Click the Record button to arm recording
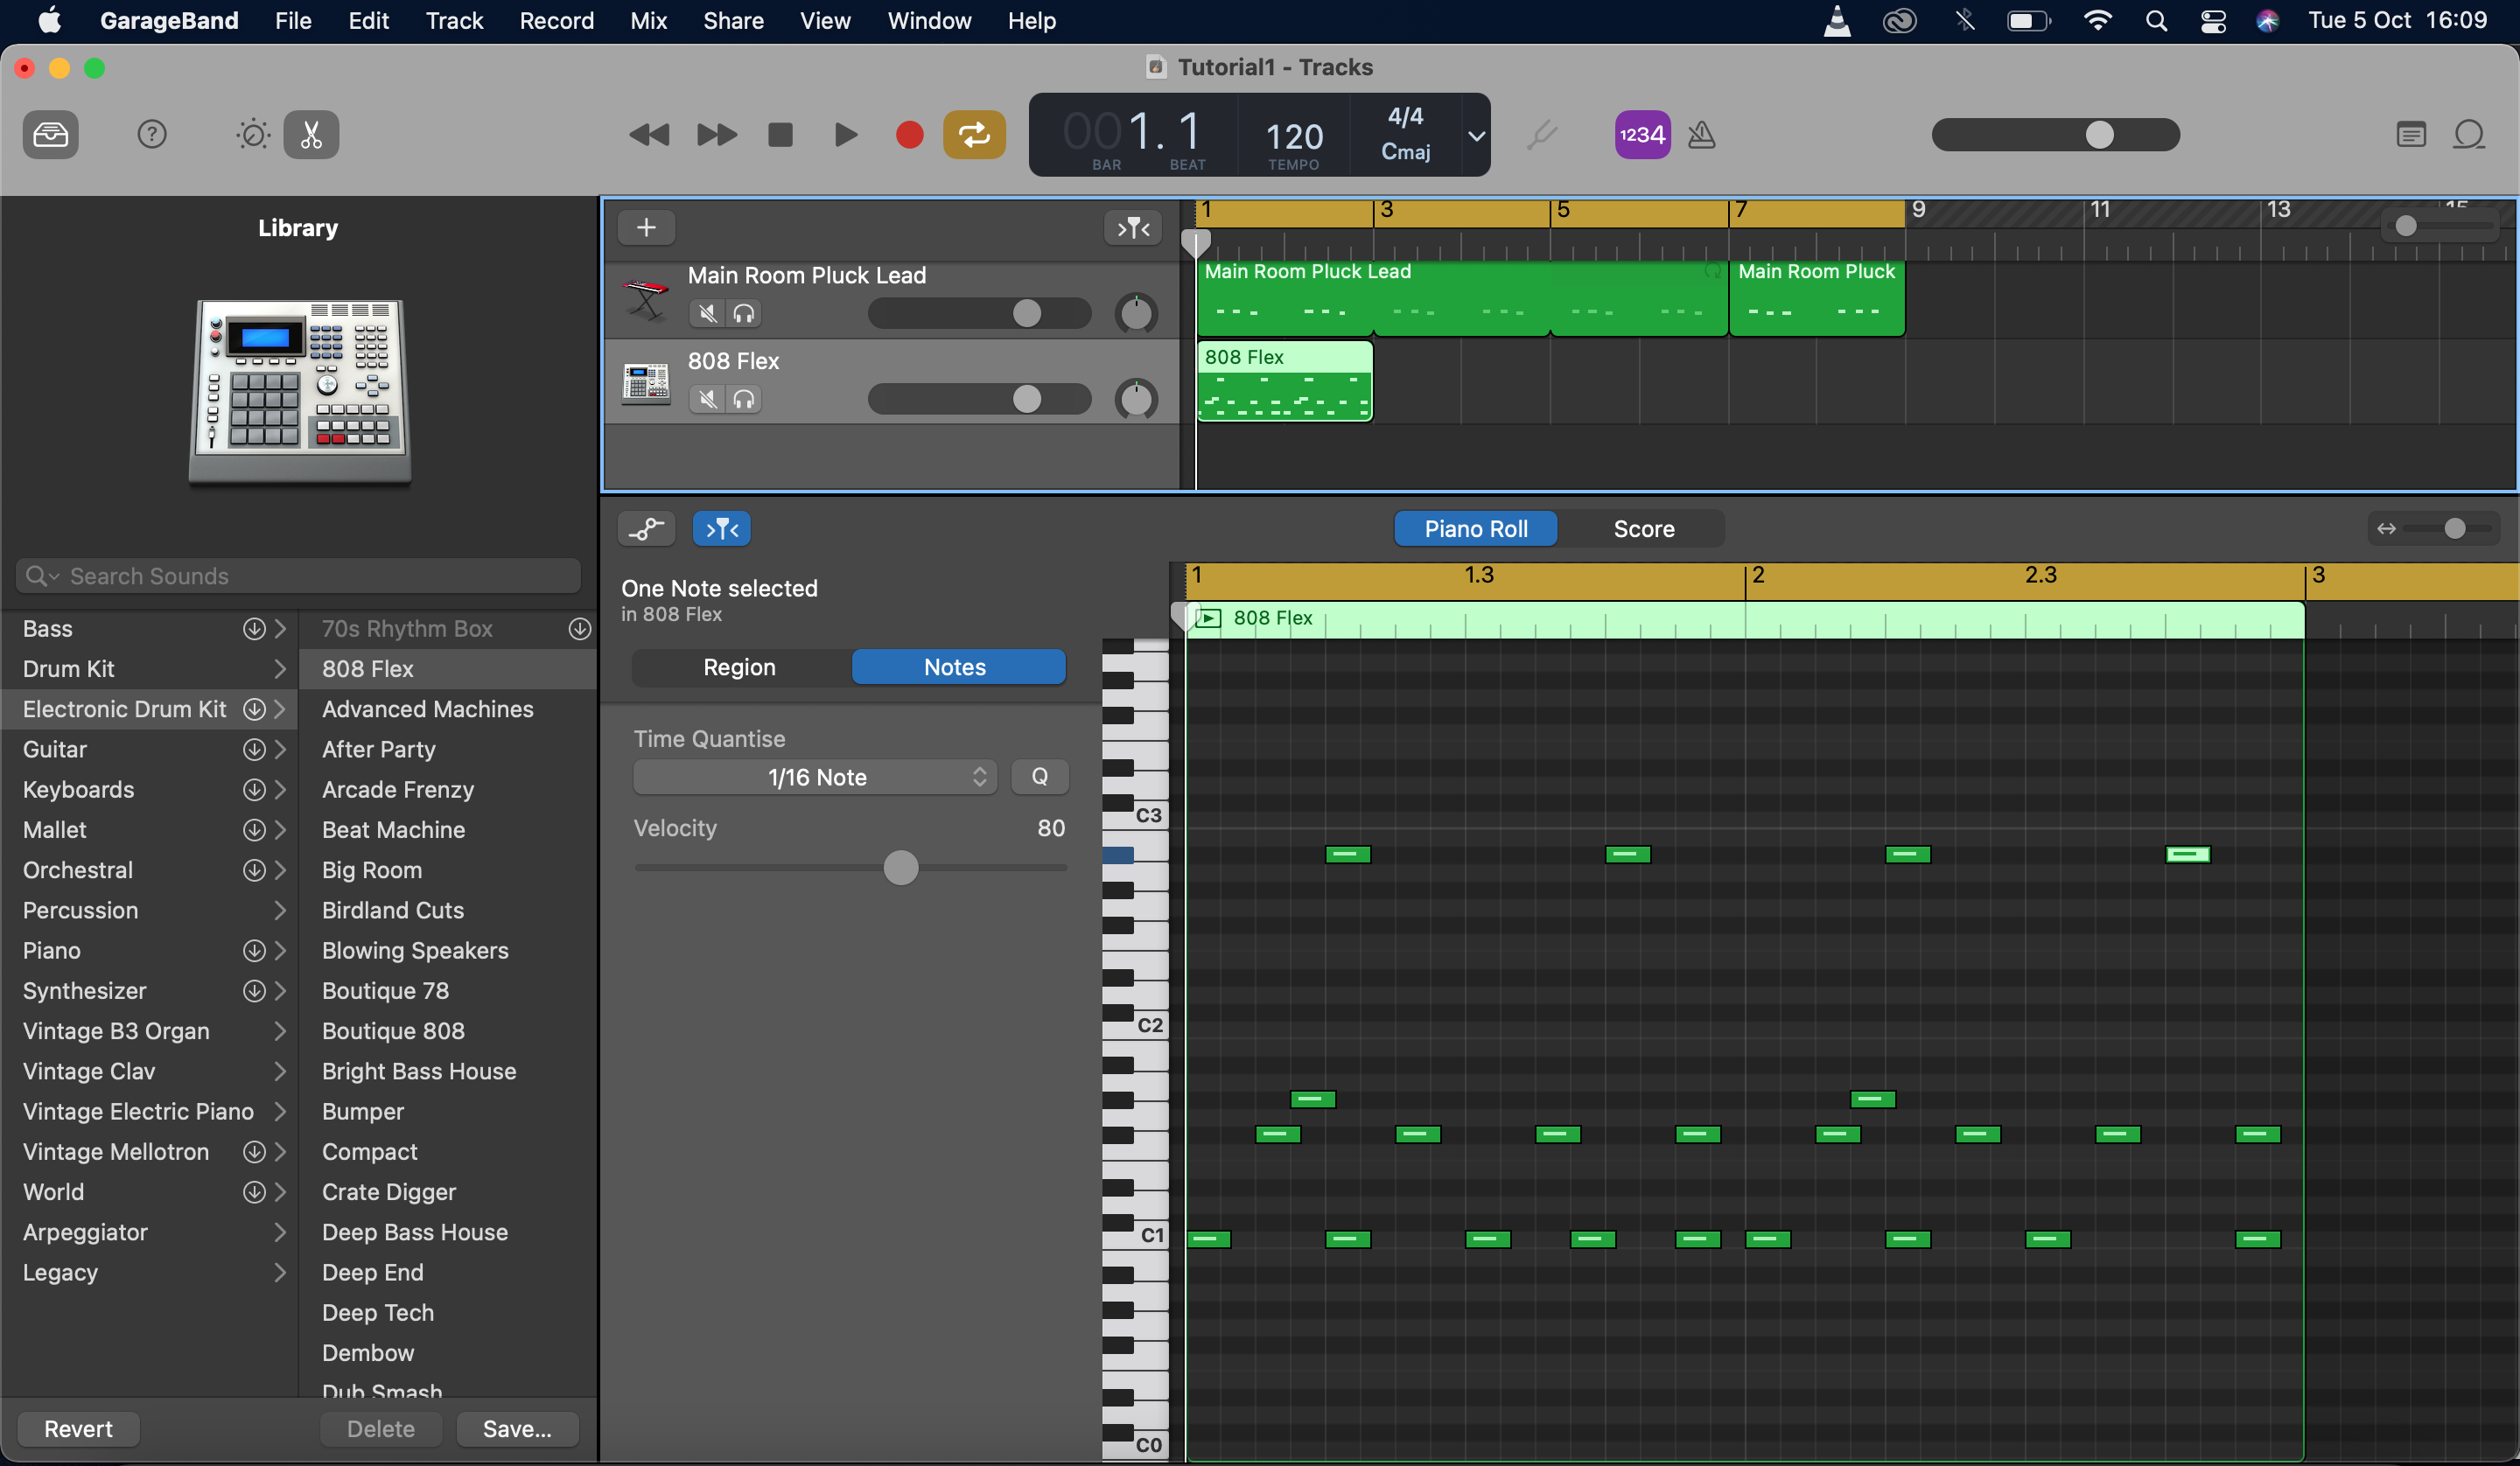 (907, 135)
